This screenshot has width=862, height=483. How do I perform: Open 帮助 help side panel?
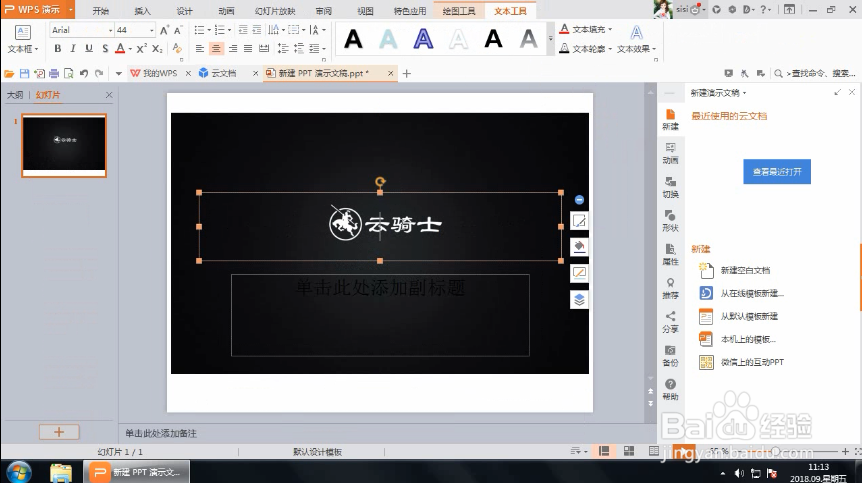point(670,390)
